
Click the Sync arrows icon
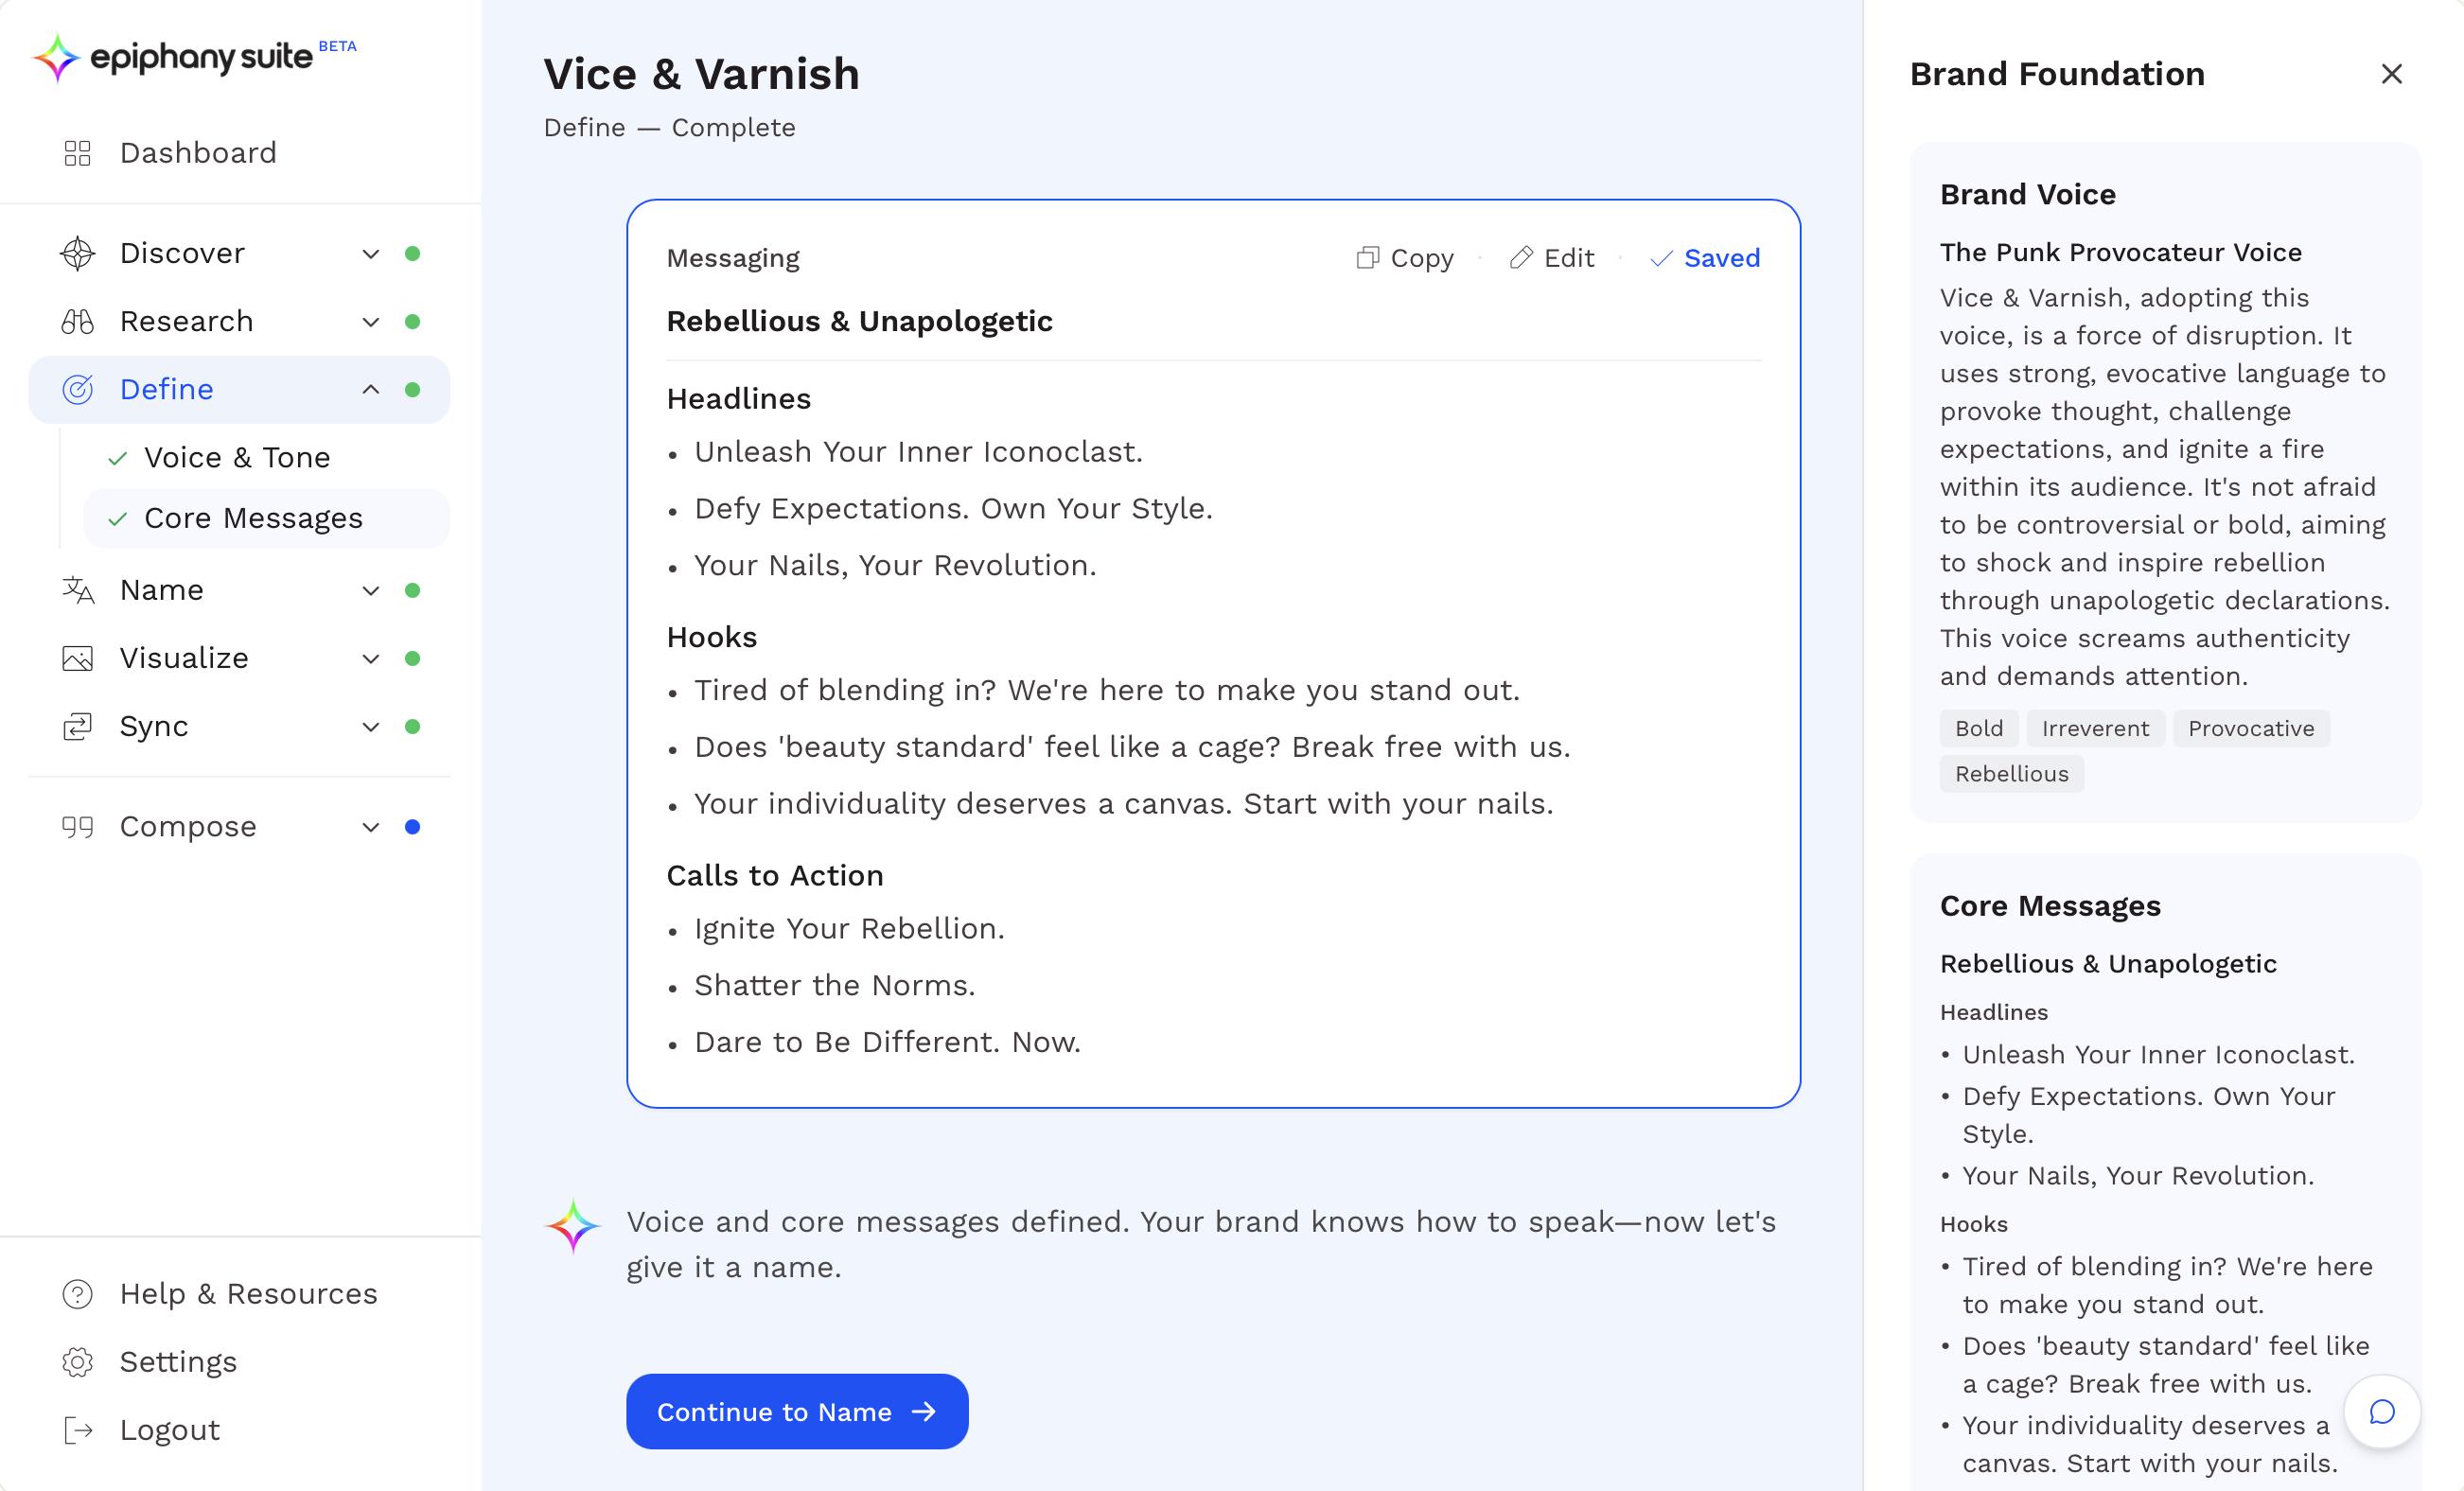77,727
